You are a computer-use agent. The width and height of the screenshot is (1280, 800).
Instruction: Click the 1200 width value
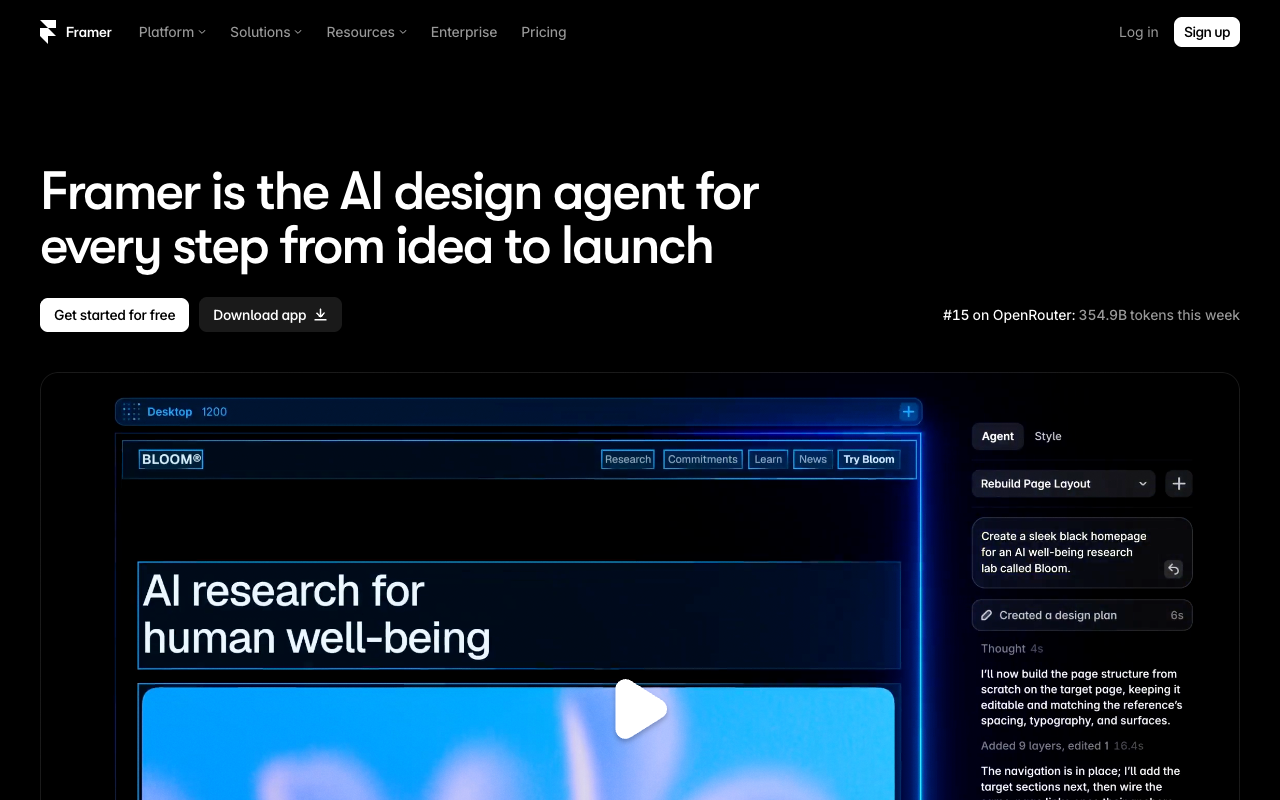pyautogui.click(x=214, y=412)
